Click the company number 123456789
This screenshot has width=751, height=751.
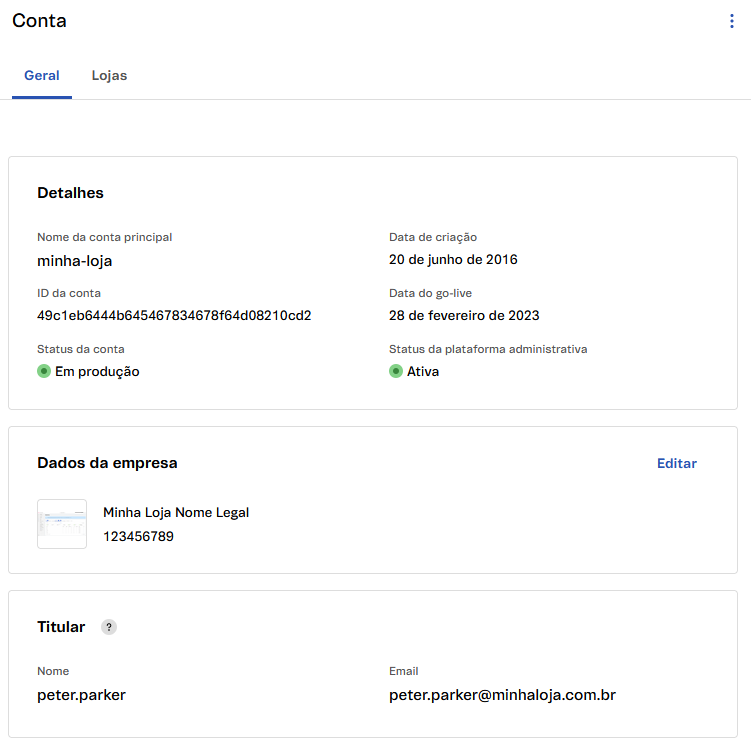coord(138,537)
